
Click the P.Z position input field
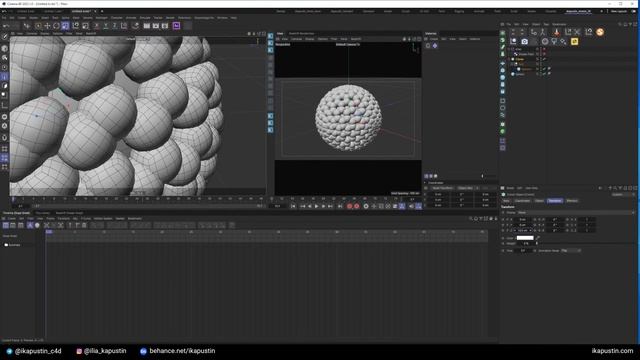523,231
